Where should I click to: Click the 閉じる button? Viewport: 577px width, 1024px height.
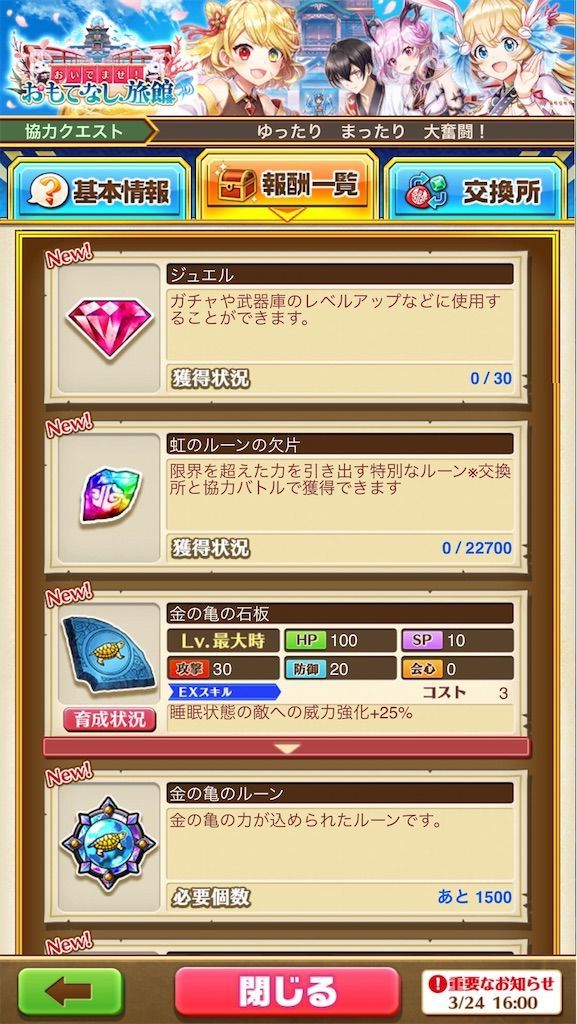point(287,991)
